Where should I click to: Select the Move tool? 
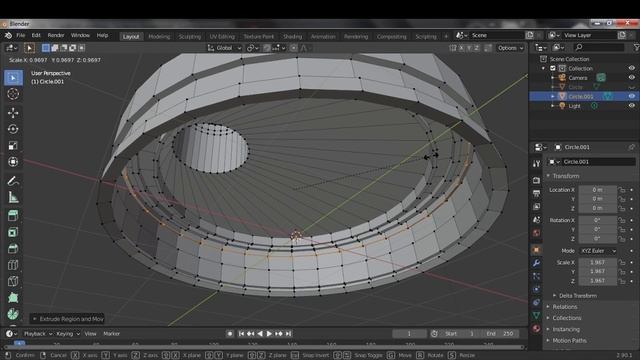point(13,113)
